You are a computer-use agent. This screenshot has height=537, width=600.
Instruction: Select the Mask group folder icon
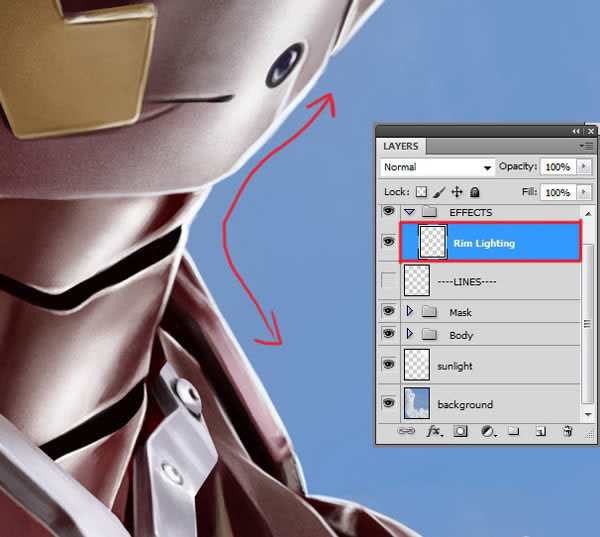click(x=429, y=312)
